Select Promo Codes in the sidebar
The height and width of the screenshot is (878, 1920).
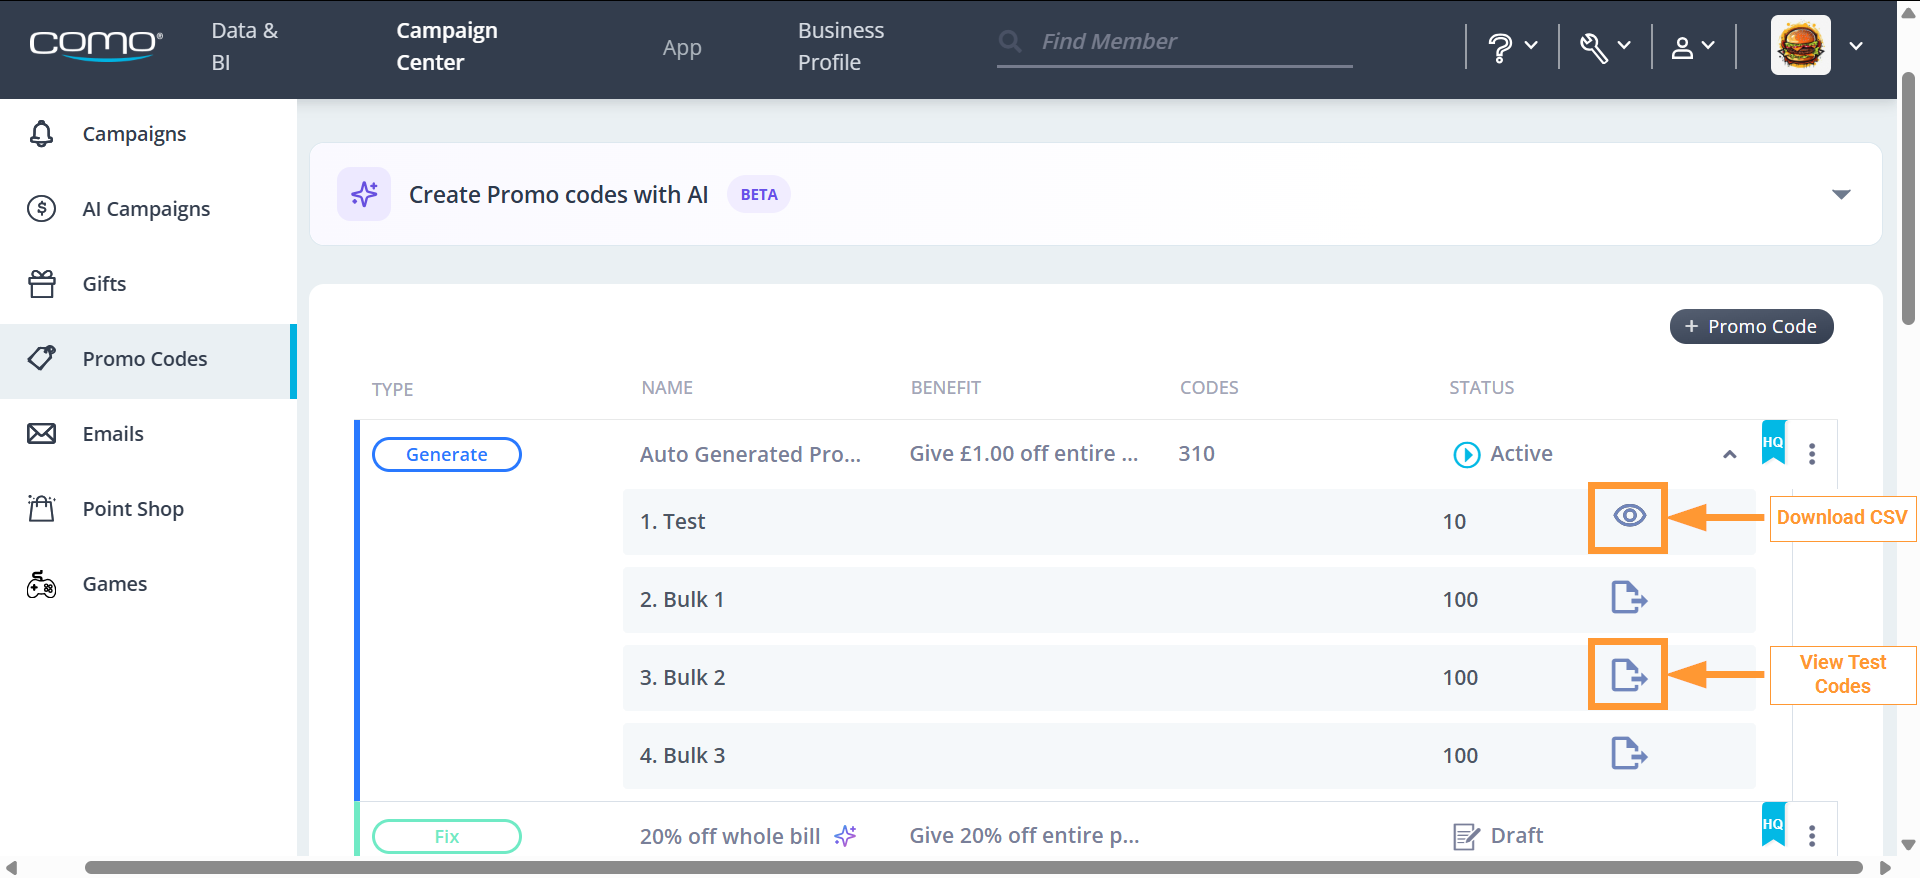(148, 360)
